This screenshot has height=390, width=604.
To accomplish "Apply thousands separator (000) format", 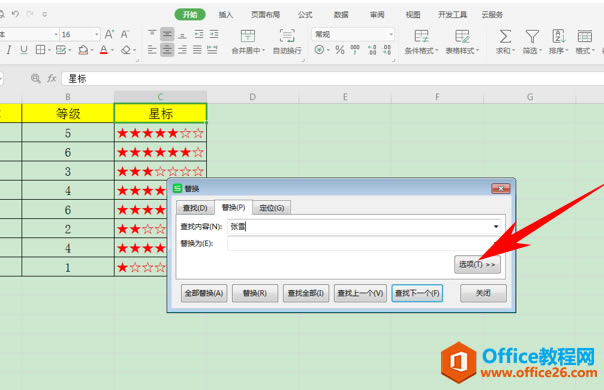I will click(355, 49).
